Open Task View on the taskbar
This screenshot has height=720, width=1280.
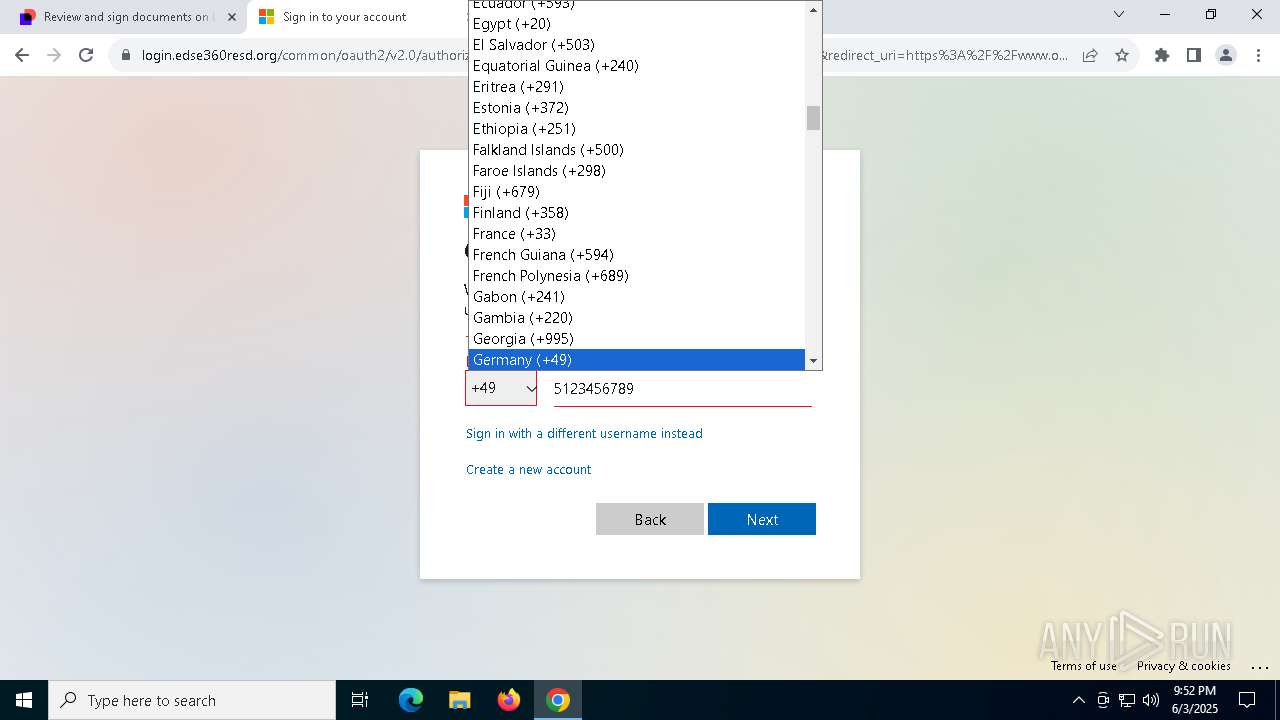click(x=360, y=700)
